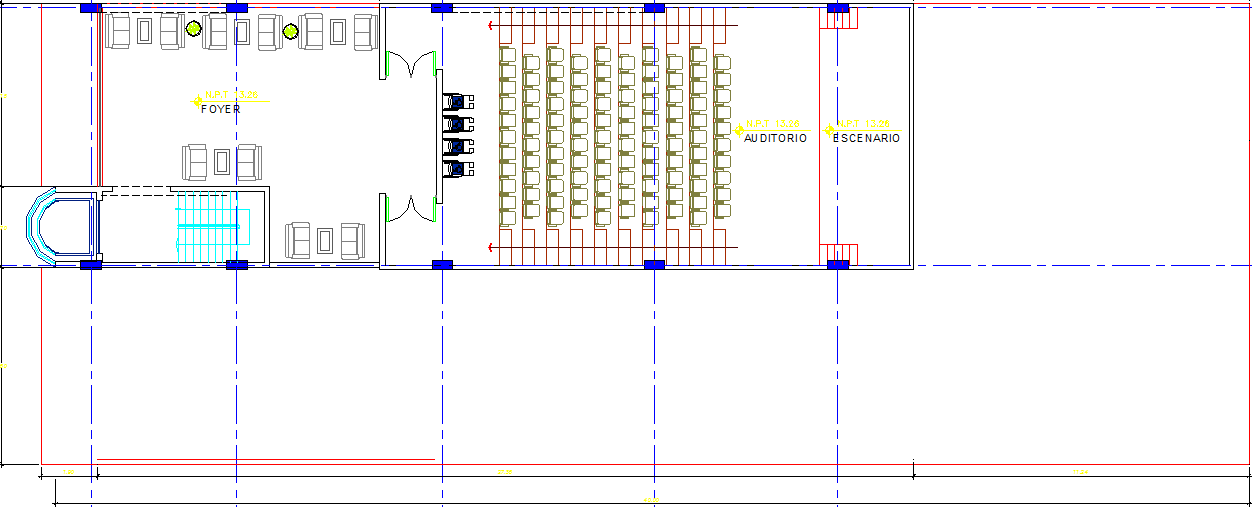Click the cyan curved element at far left
Screen dimensions: 1252x507
click(40, 227)
